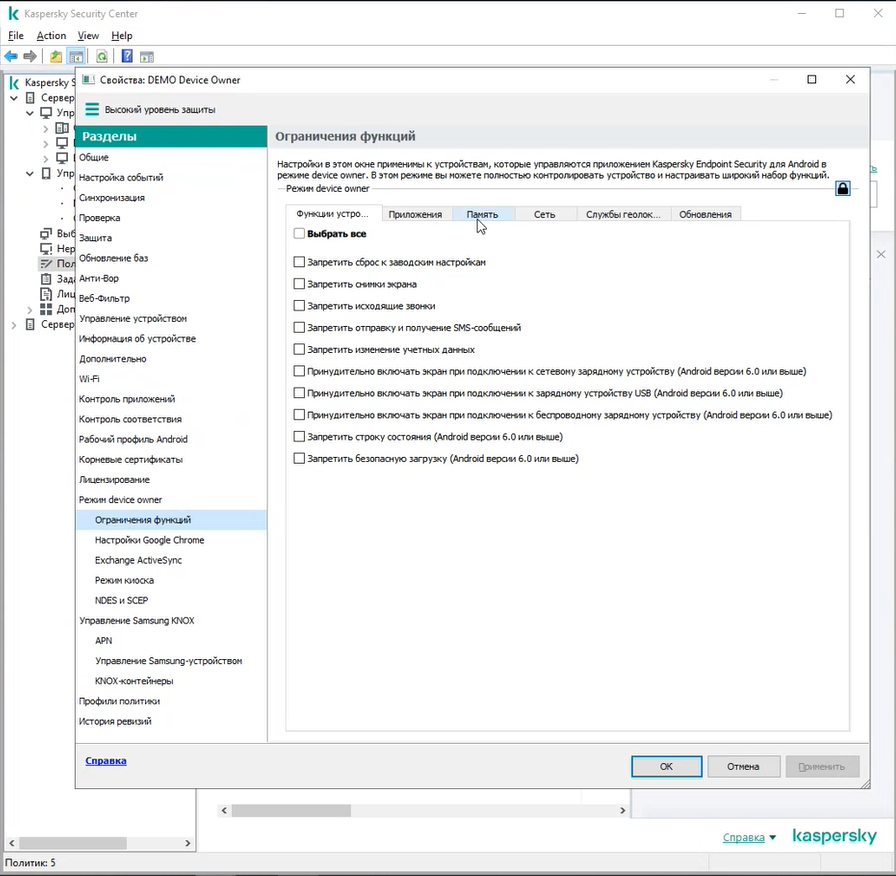Select 'Веб-Фильтр' section
The height and width of the screenshot is (876, 896).
[x=171, y=298]
